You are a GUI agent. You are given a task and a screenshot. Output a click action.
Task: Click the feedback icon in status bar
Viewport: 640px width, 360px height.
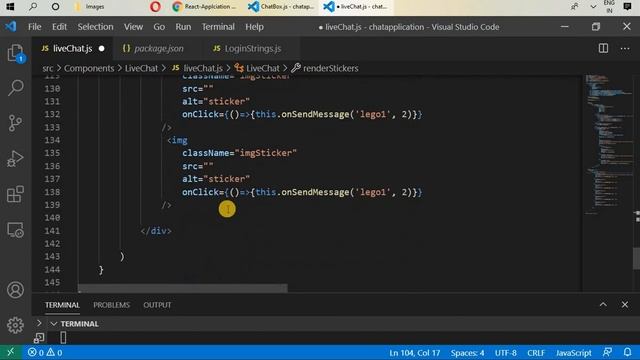(607, 352)
